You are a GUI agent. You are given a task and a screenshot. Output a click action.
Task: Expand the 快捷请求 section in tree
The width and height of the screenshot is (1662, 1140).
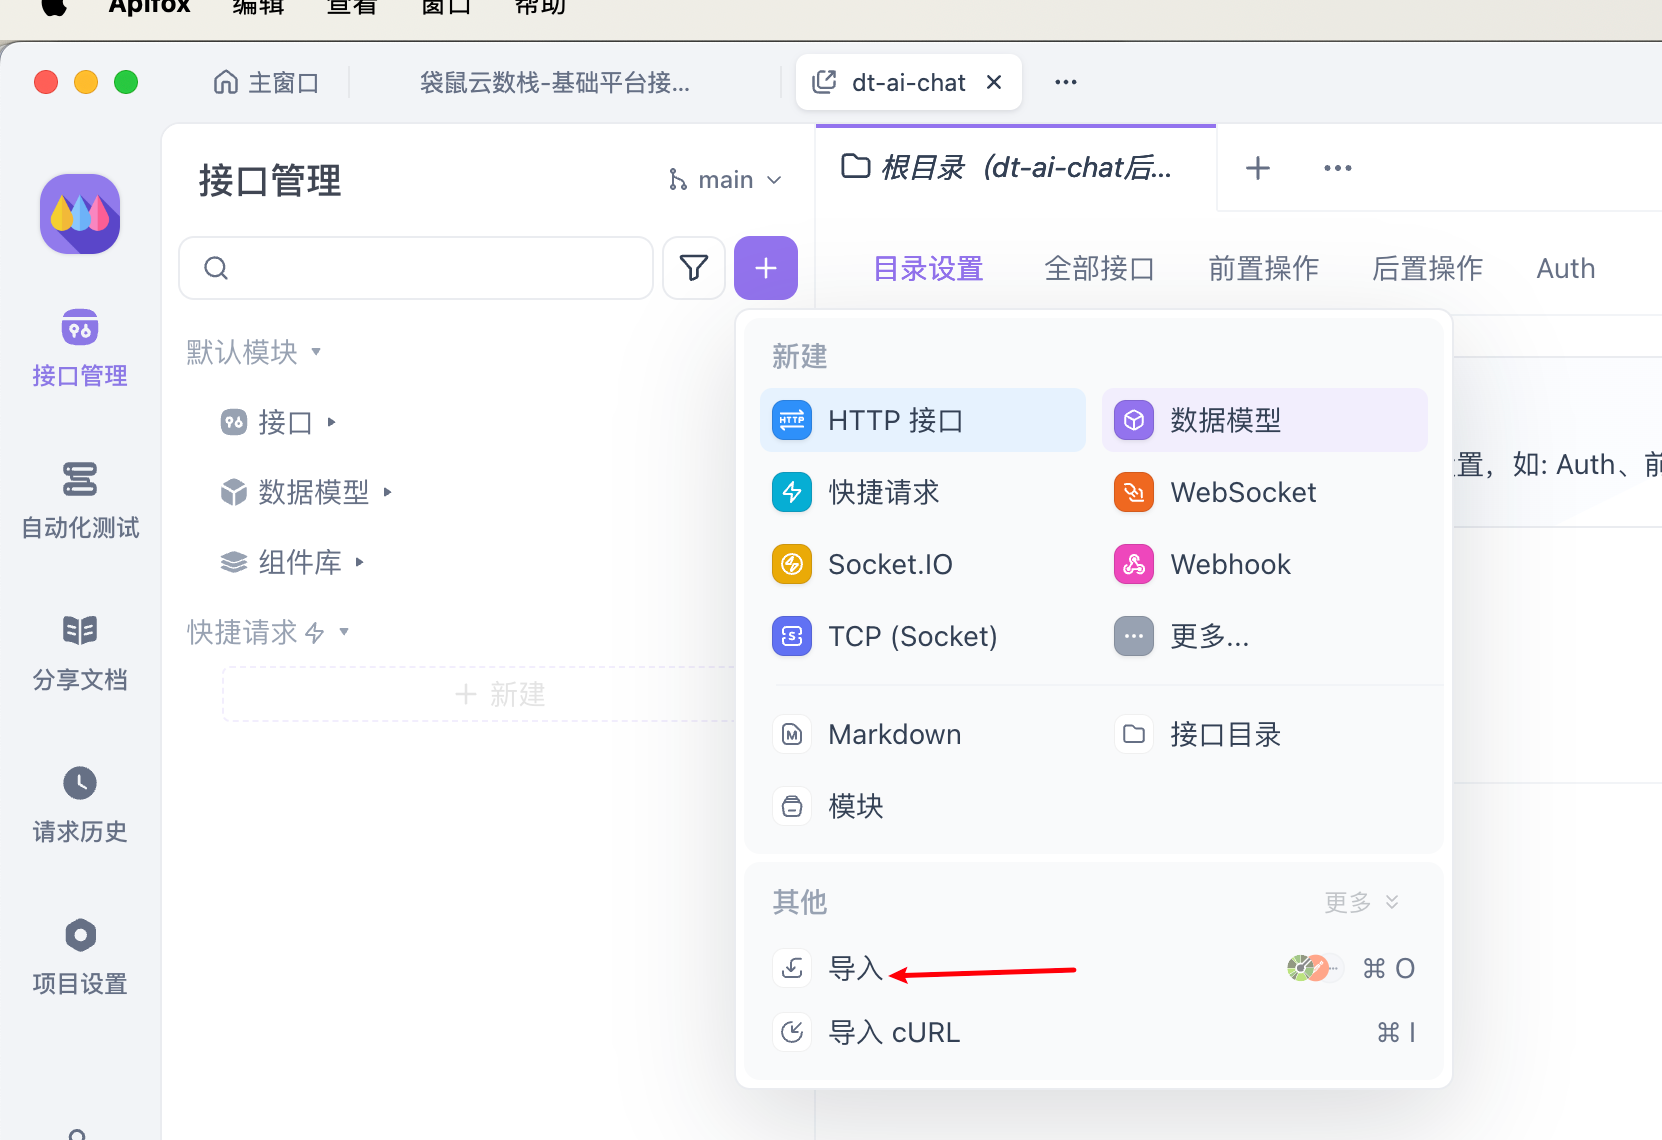pyautogui.click(x=268, y=632)
